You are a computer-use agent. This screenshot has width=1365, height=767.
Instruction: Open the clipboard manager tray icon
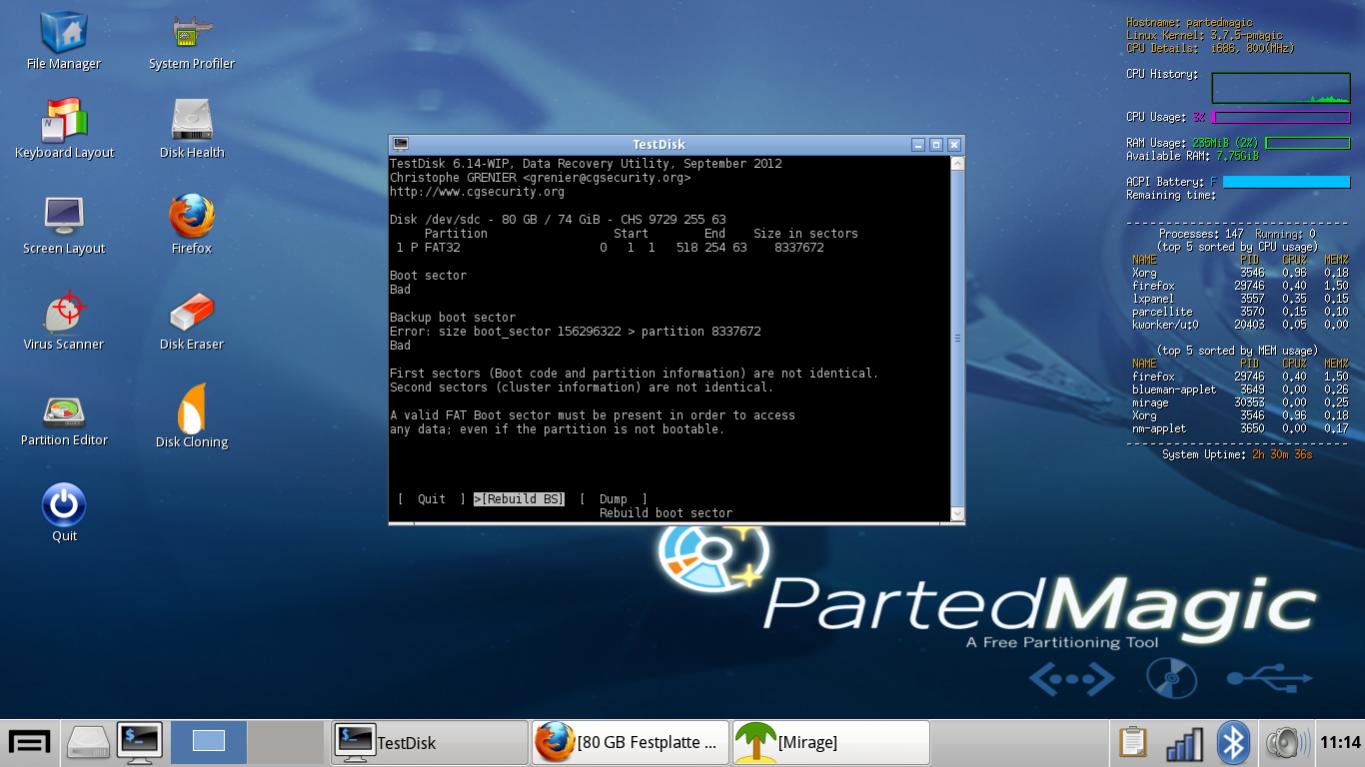[x=1132, y=742]
